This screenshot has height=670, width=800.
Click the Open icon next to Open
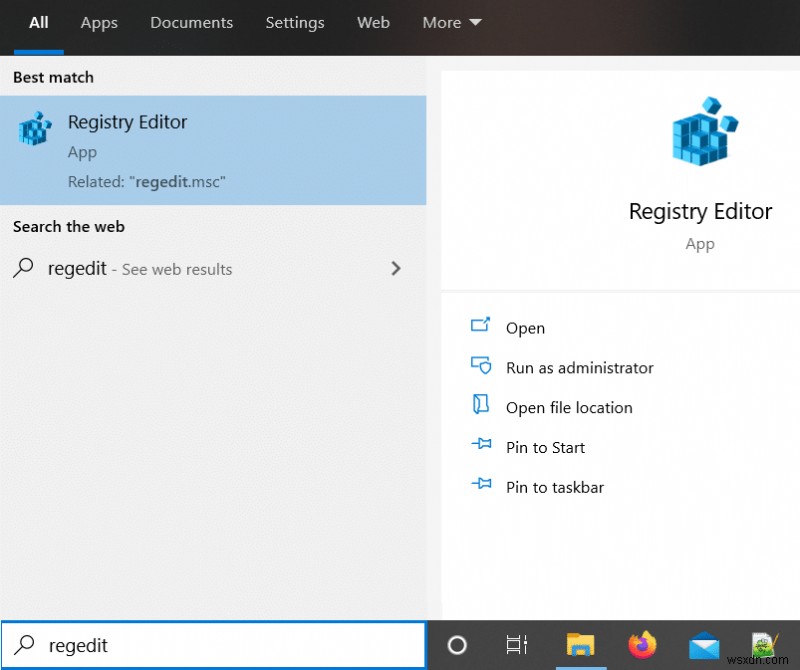tap(481, 327)
